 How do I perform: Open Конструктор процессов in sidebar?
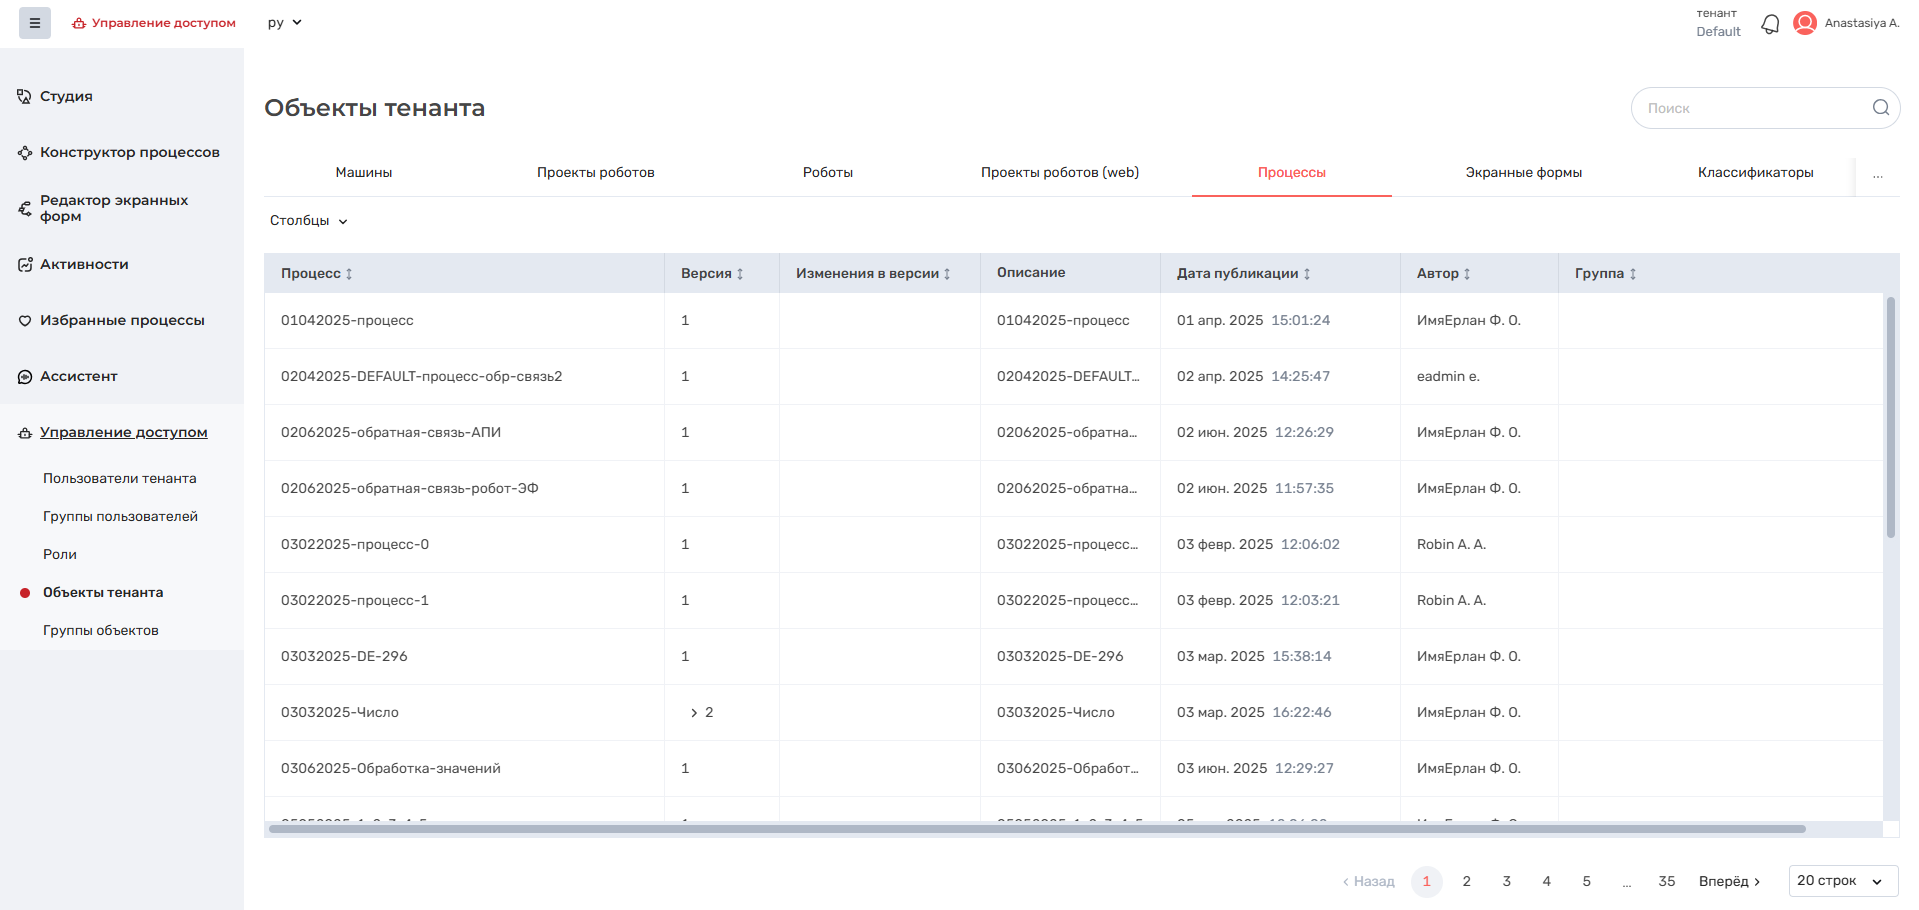[129, 152]
